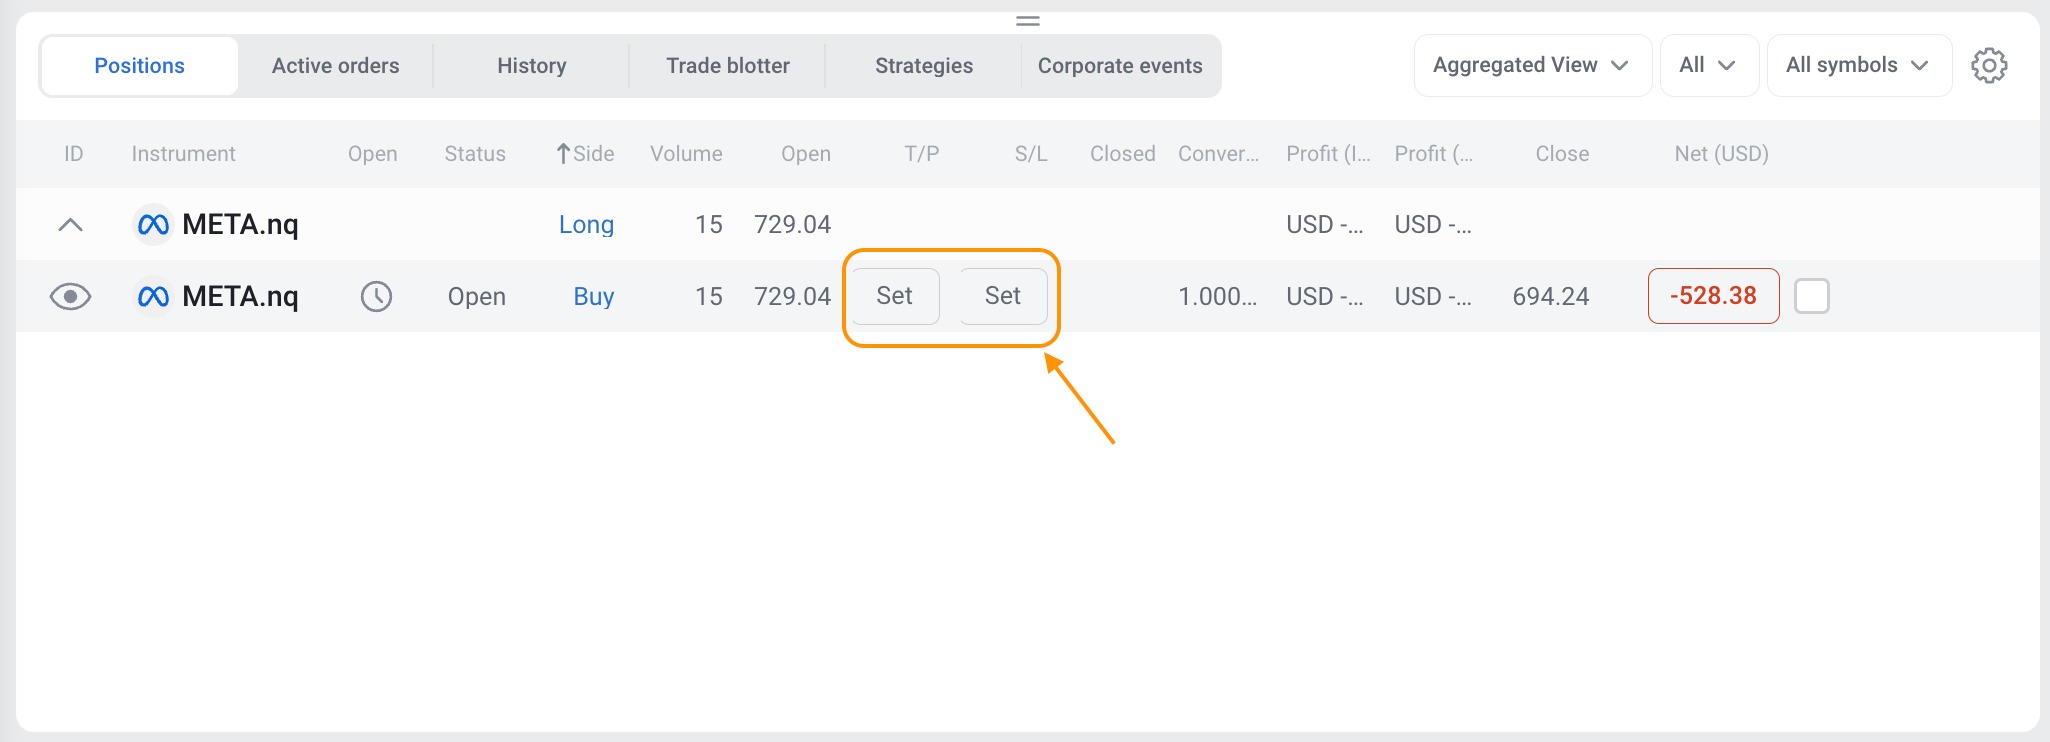Screen dimensions: 2050x742
Task: Switch to the Active orders tab
Action: click(335, 66)
